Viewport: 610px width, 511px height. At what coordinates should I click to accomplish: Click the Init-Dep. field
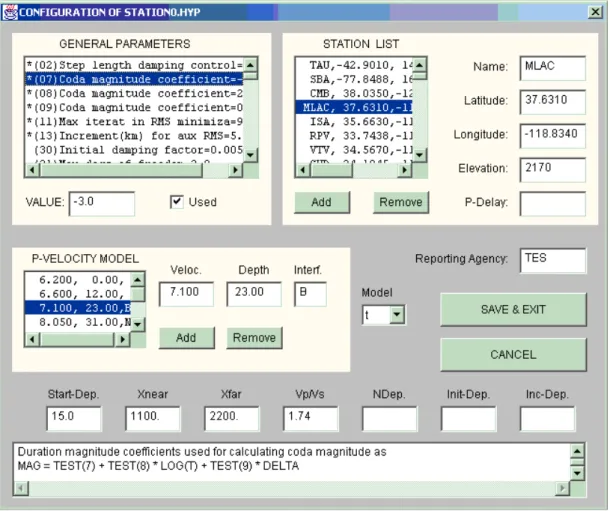[x=468, y=418]
